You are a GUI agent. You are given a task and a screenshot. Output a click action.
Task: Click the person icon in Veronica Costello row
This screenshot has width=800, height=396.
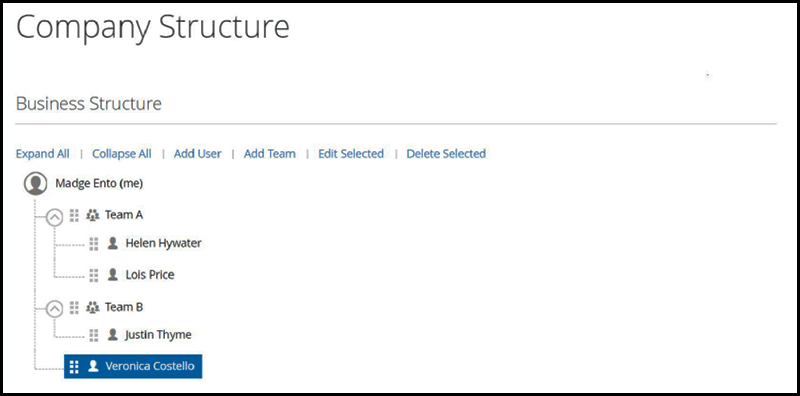click(93, 366)
